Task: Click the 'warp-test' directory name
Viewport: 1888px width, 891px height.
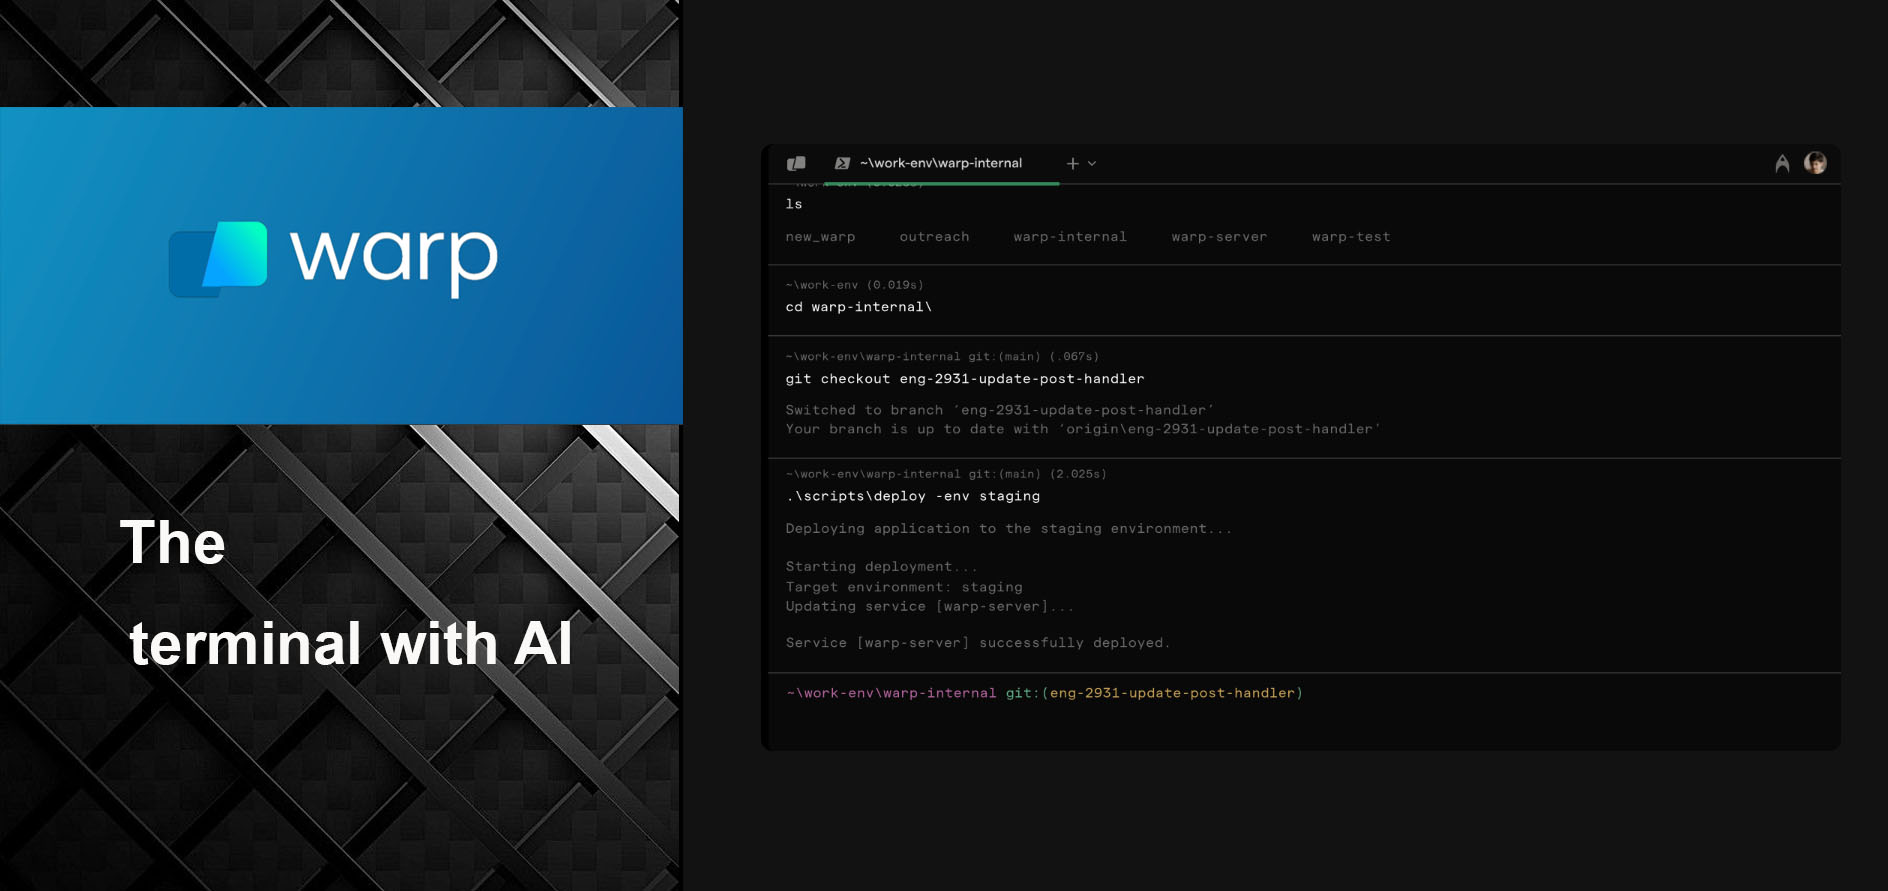Action: point(1351,237)
